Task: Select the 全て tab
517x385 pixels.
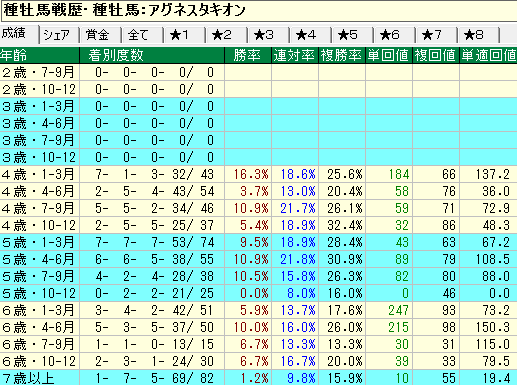Action: coord(142,35)
